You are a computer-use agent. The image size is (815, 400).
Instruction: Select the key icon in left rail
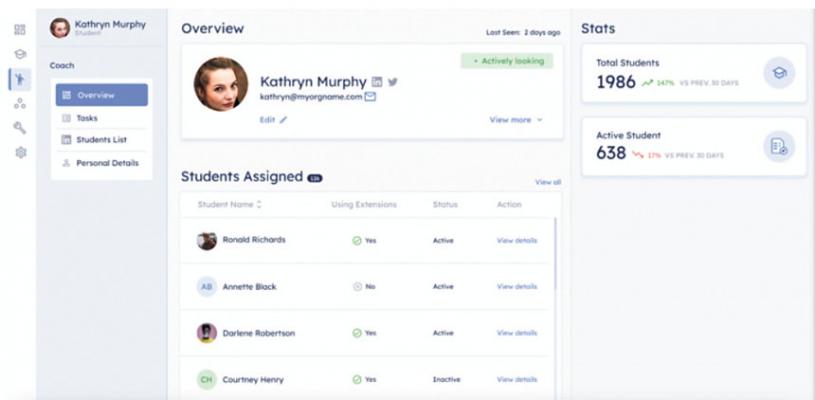click(x=18, y=127)
